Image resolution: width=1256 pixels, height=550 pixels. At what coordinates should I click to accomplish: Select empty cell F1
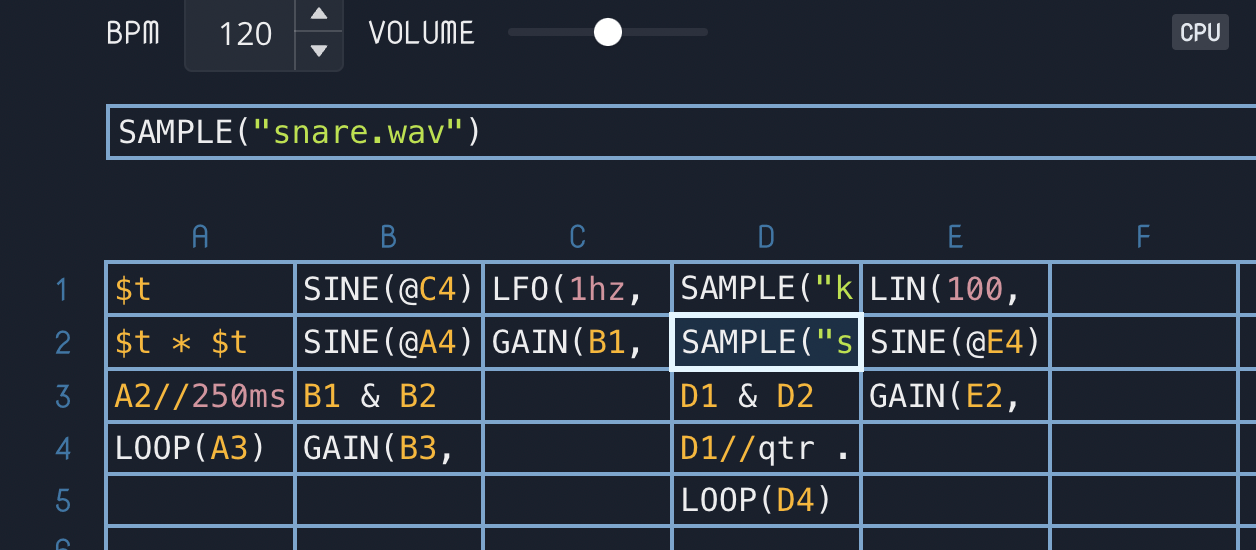[1143, 290]
